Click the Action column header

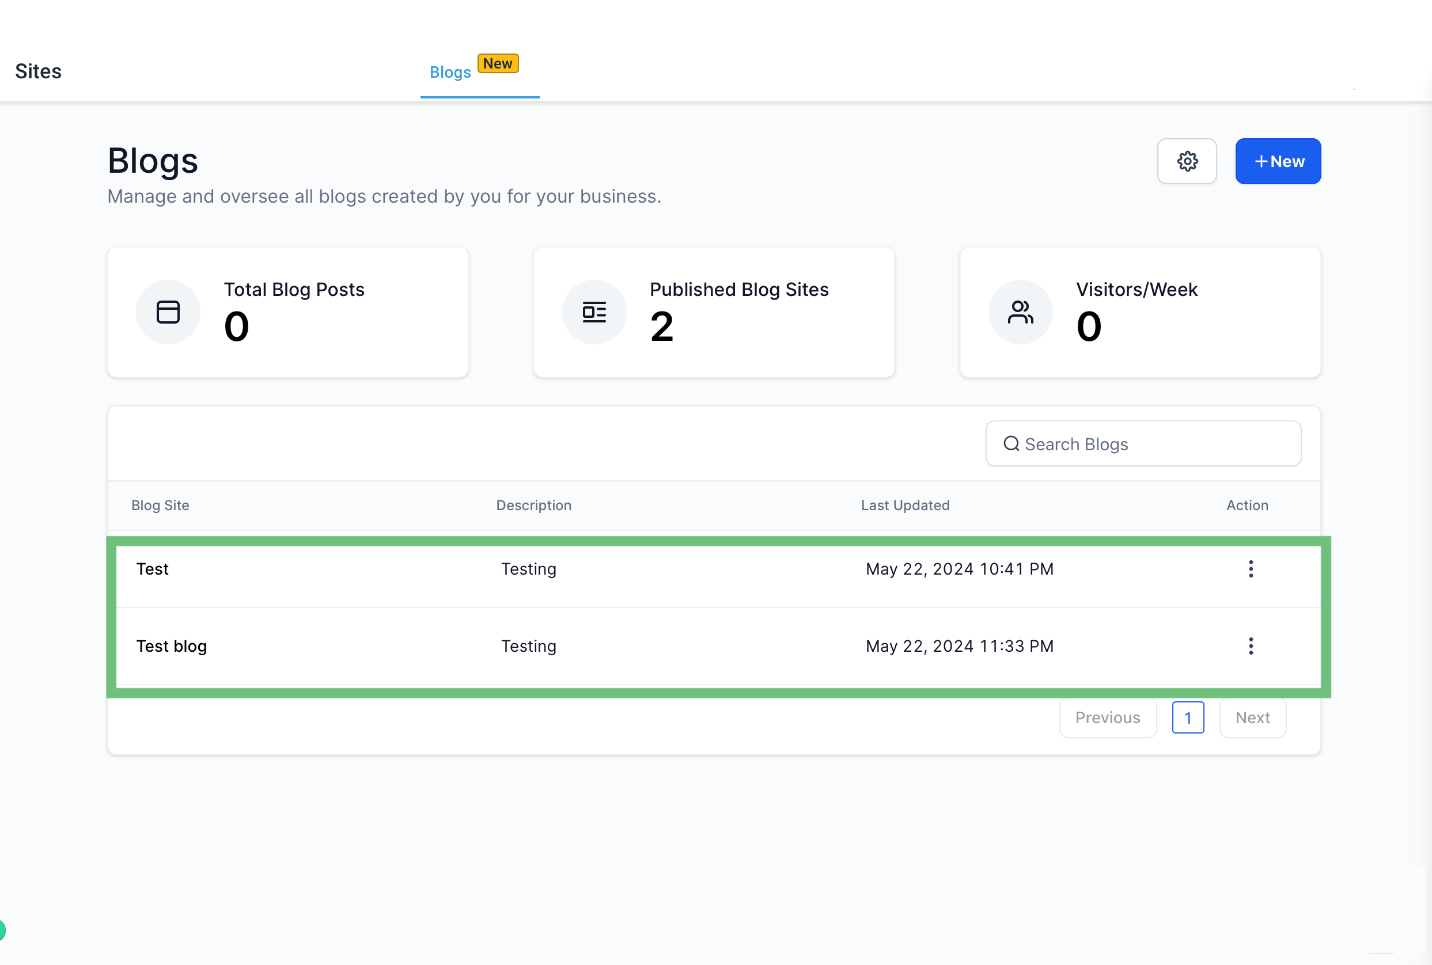pyautogui.click(x=1247, y=505)
